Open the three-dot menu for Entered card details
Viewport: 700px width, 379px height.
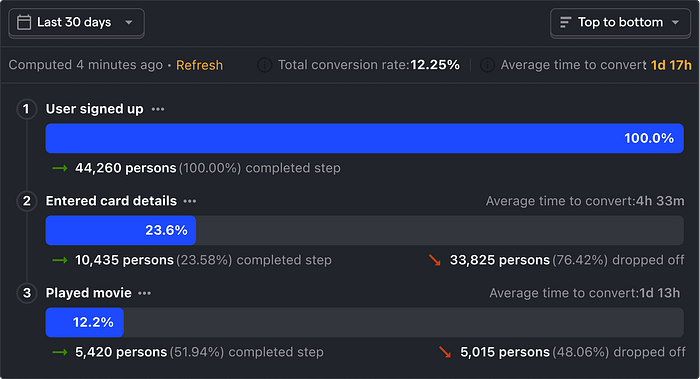click(x=190, y=201)
